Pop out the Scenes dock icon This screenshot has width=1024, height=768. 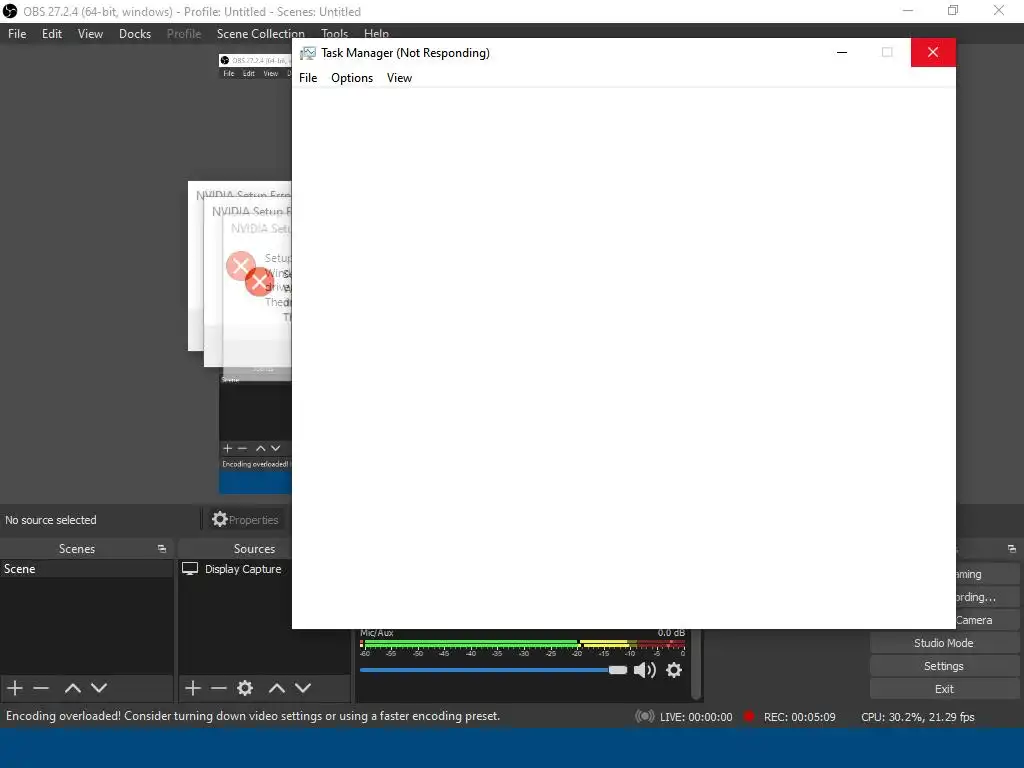point(162,549)
